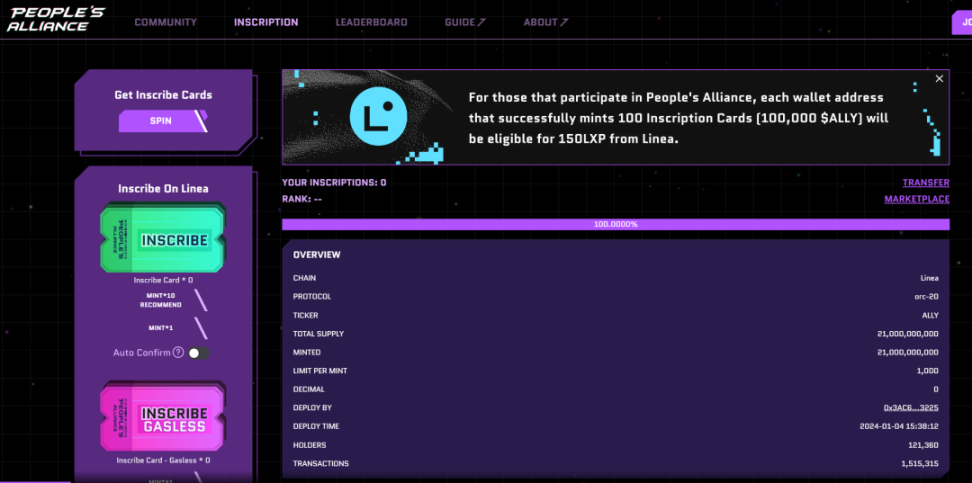This screenshot has width=972, height=483.
Task: Open the Leaderboard page
Action: pos(371,22)
